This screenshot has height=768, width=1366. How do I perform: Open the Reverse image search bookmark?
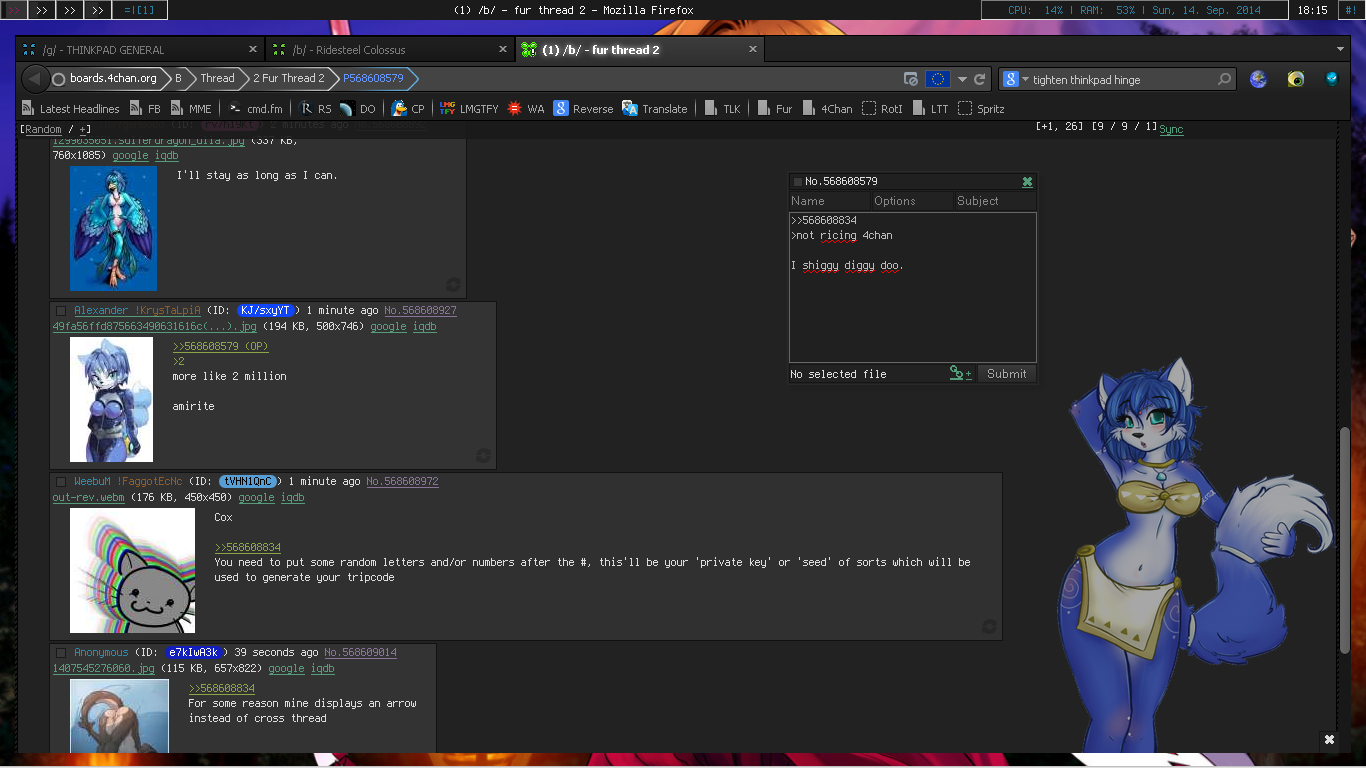(584, 109)
